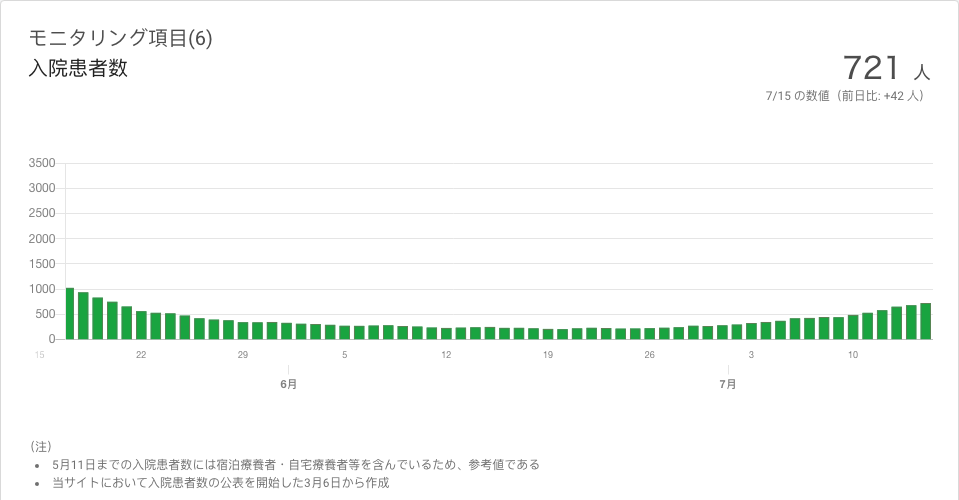Click the 3 x-axis date label
Screen dimensions: 959x500
(751, 355)
